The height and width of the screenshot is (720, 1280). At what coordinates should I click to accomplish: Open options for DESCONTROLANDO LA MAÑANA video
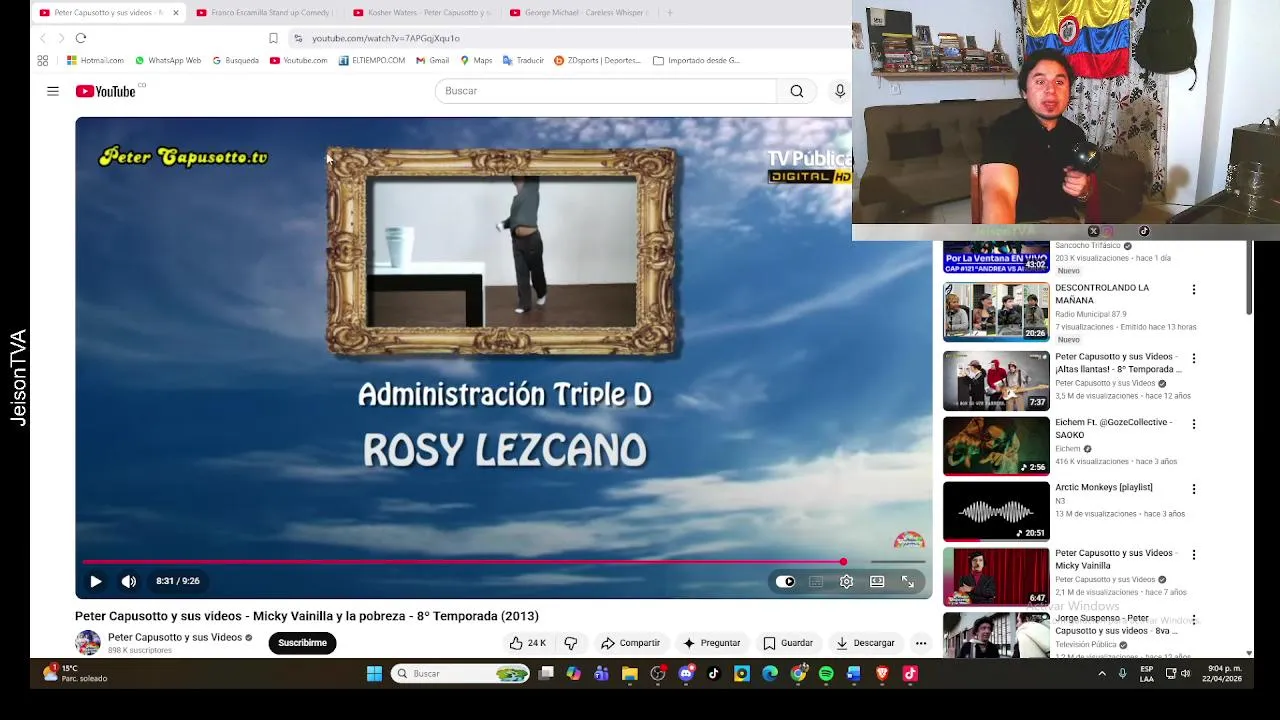[1193, 290]
